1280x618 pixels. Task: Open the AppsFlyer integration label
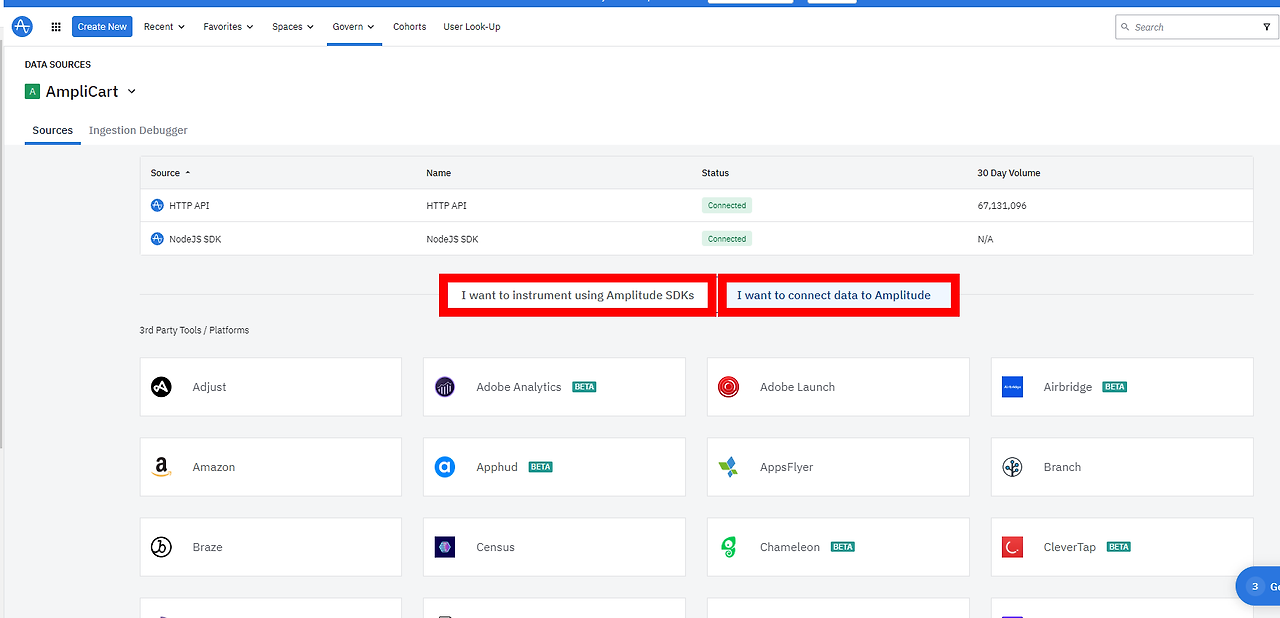pyautogui.click(x=787, y=467)
